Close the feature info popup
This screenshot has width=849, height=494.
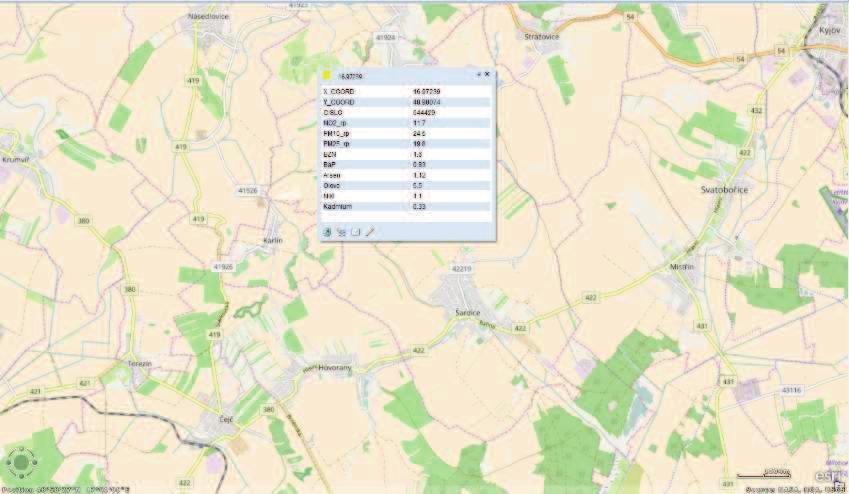(487, 74)
